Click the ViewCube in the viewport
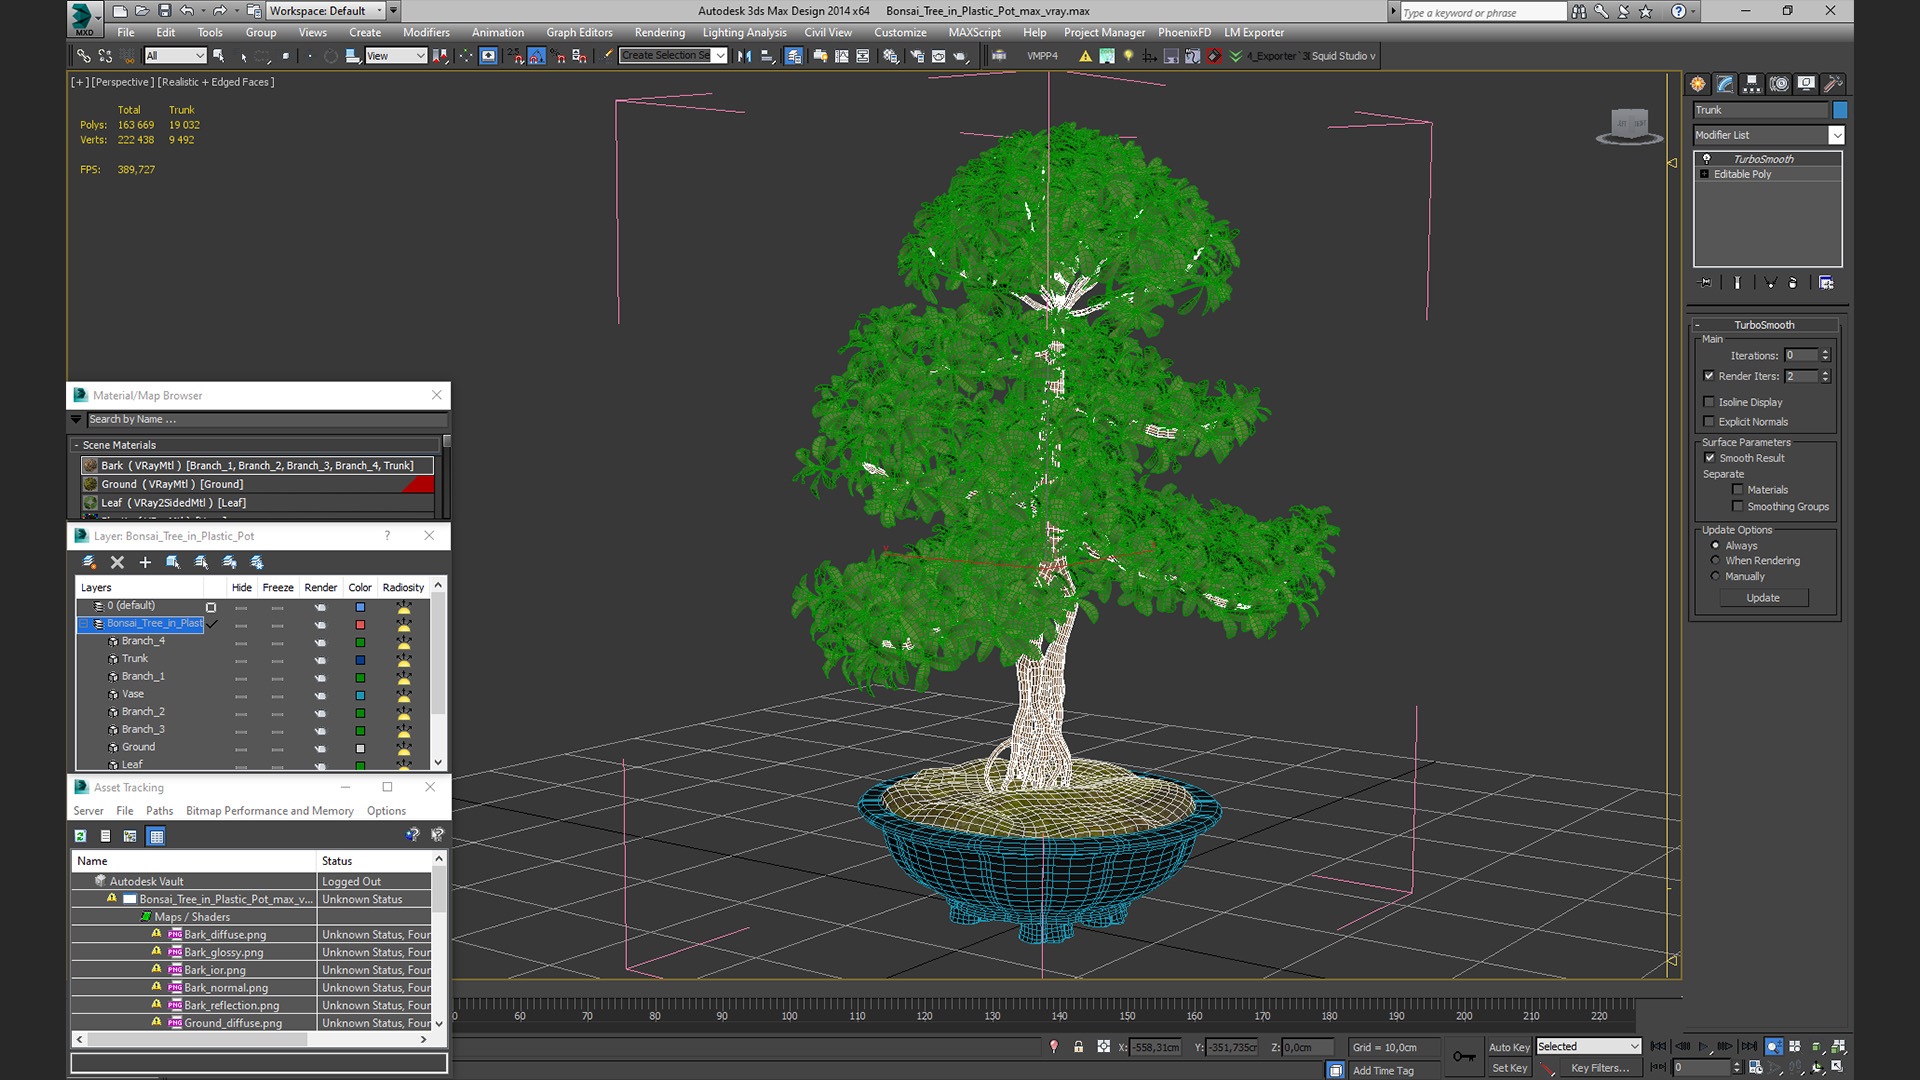The height and width of the screenshot is (1080, 1920). tap(1629, 126)
